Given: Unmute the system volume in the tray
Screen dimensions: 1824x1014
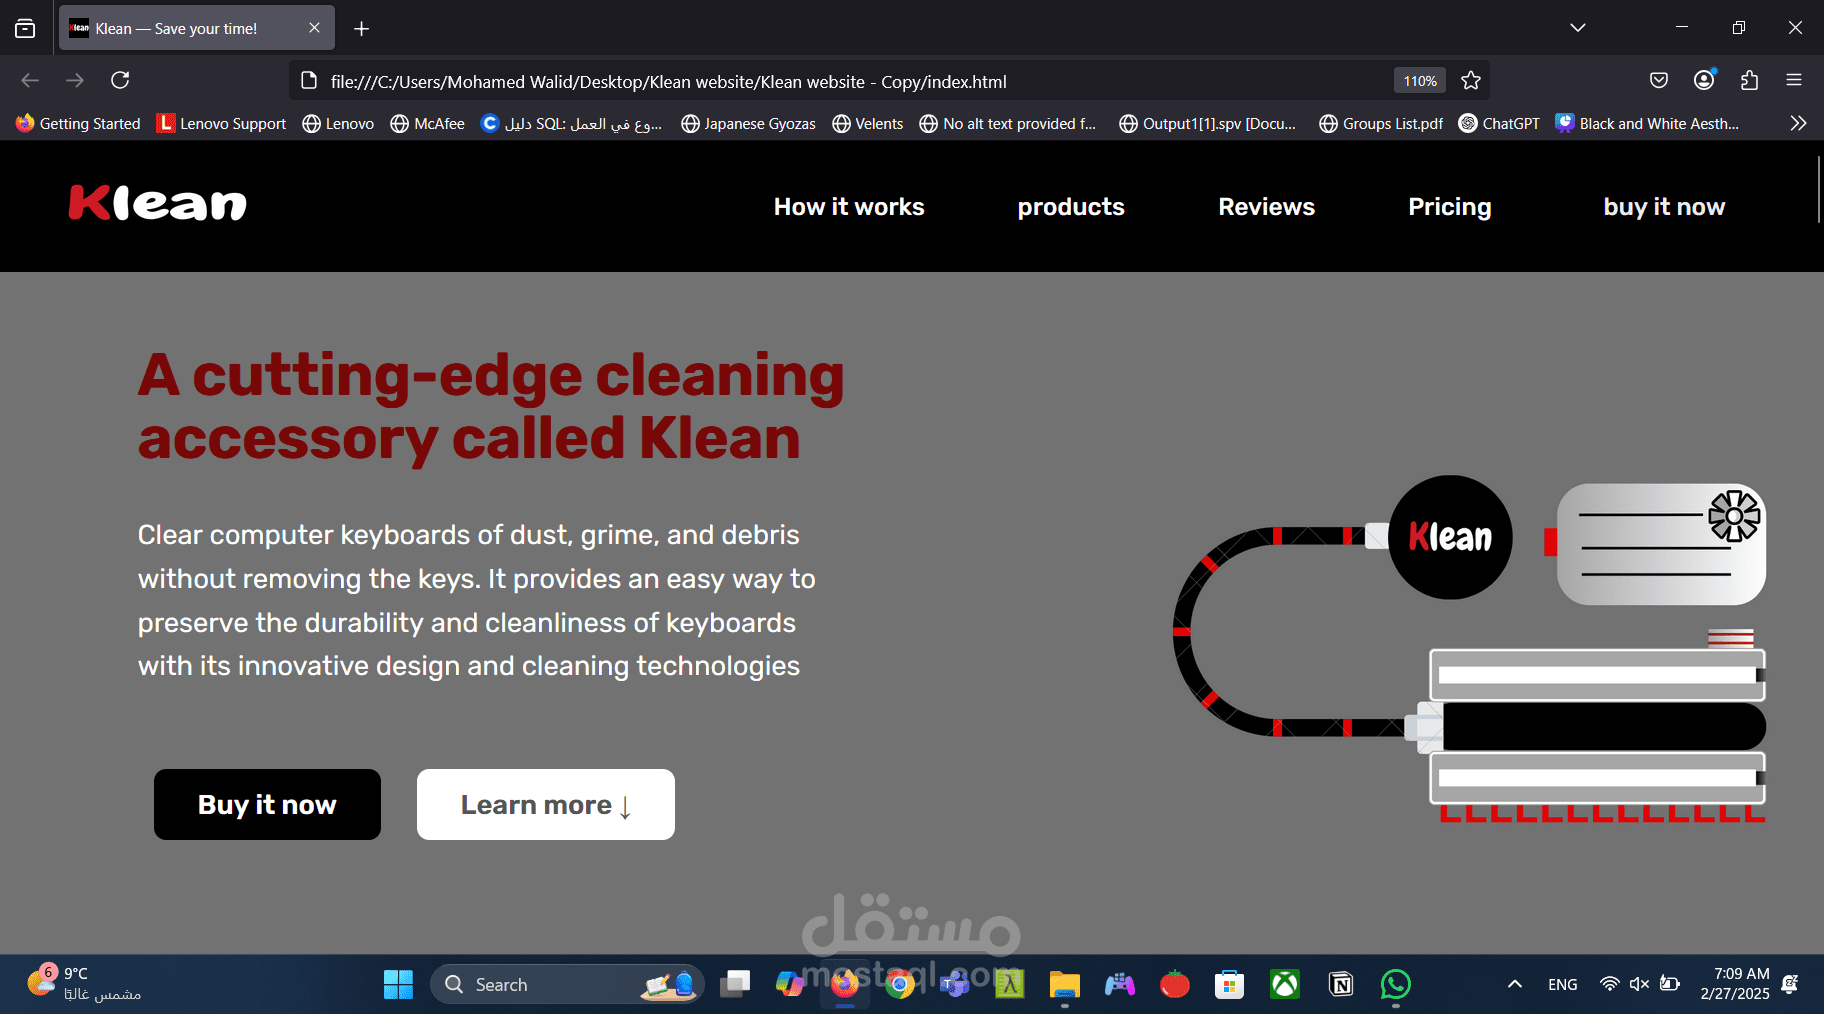Looking at the screenshot, I should click(x=1639, y=984).
